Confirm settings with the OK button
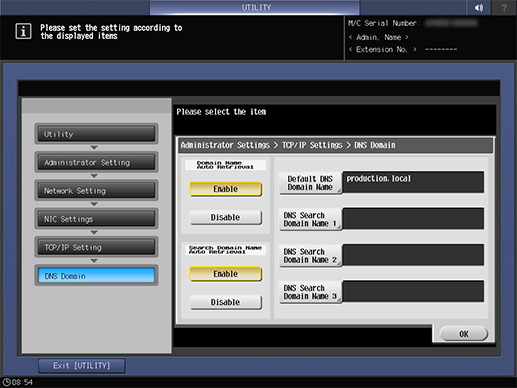The image size is (517, 388). pyautogui.click(x=464, y=334)
